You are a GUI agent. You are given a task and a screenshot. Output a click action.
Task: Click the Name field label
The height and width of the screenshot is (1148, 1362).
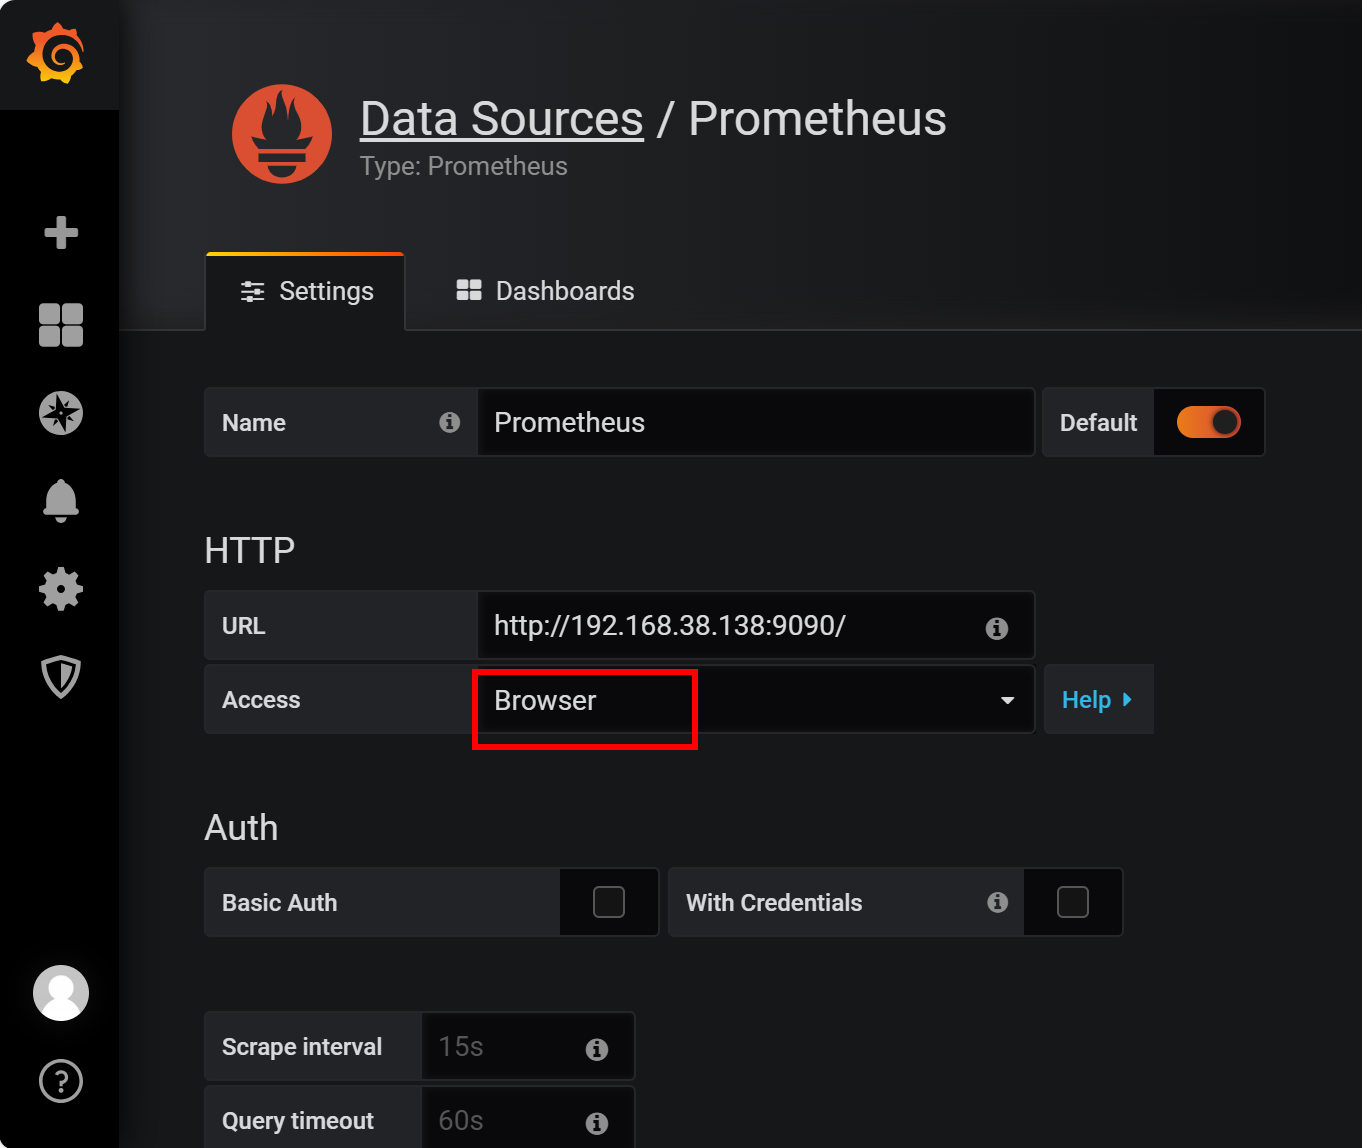[254, 423]
